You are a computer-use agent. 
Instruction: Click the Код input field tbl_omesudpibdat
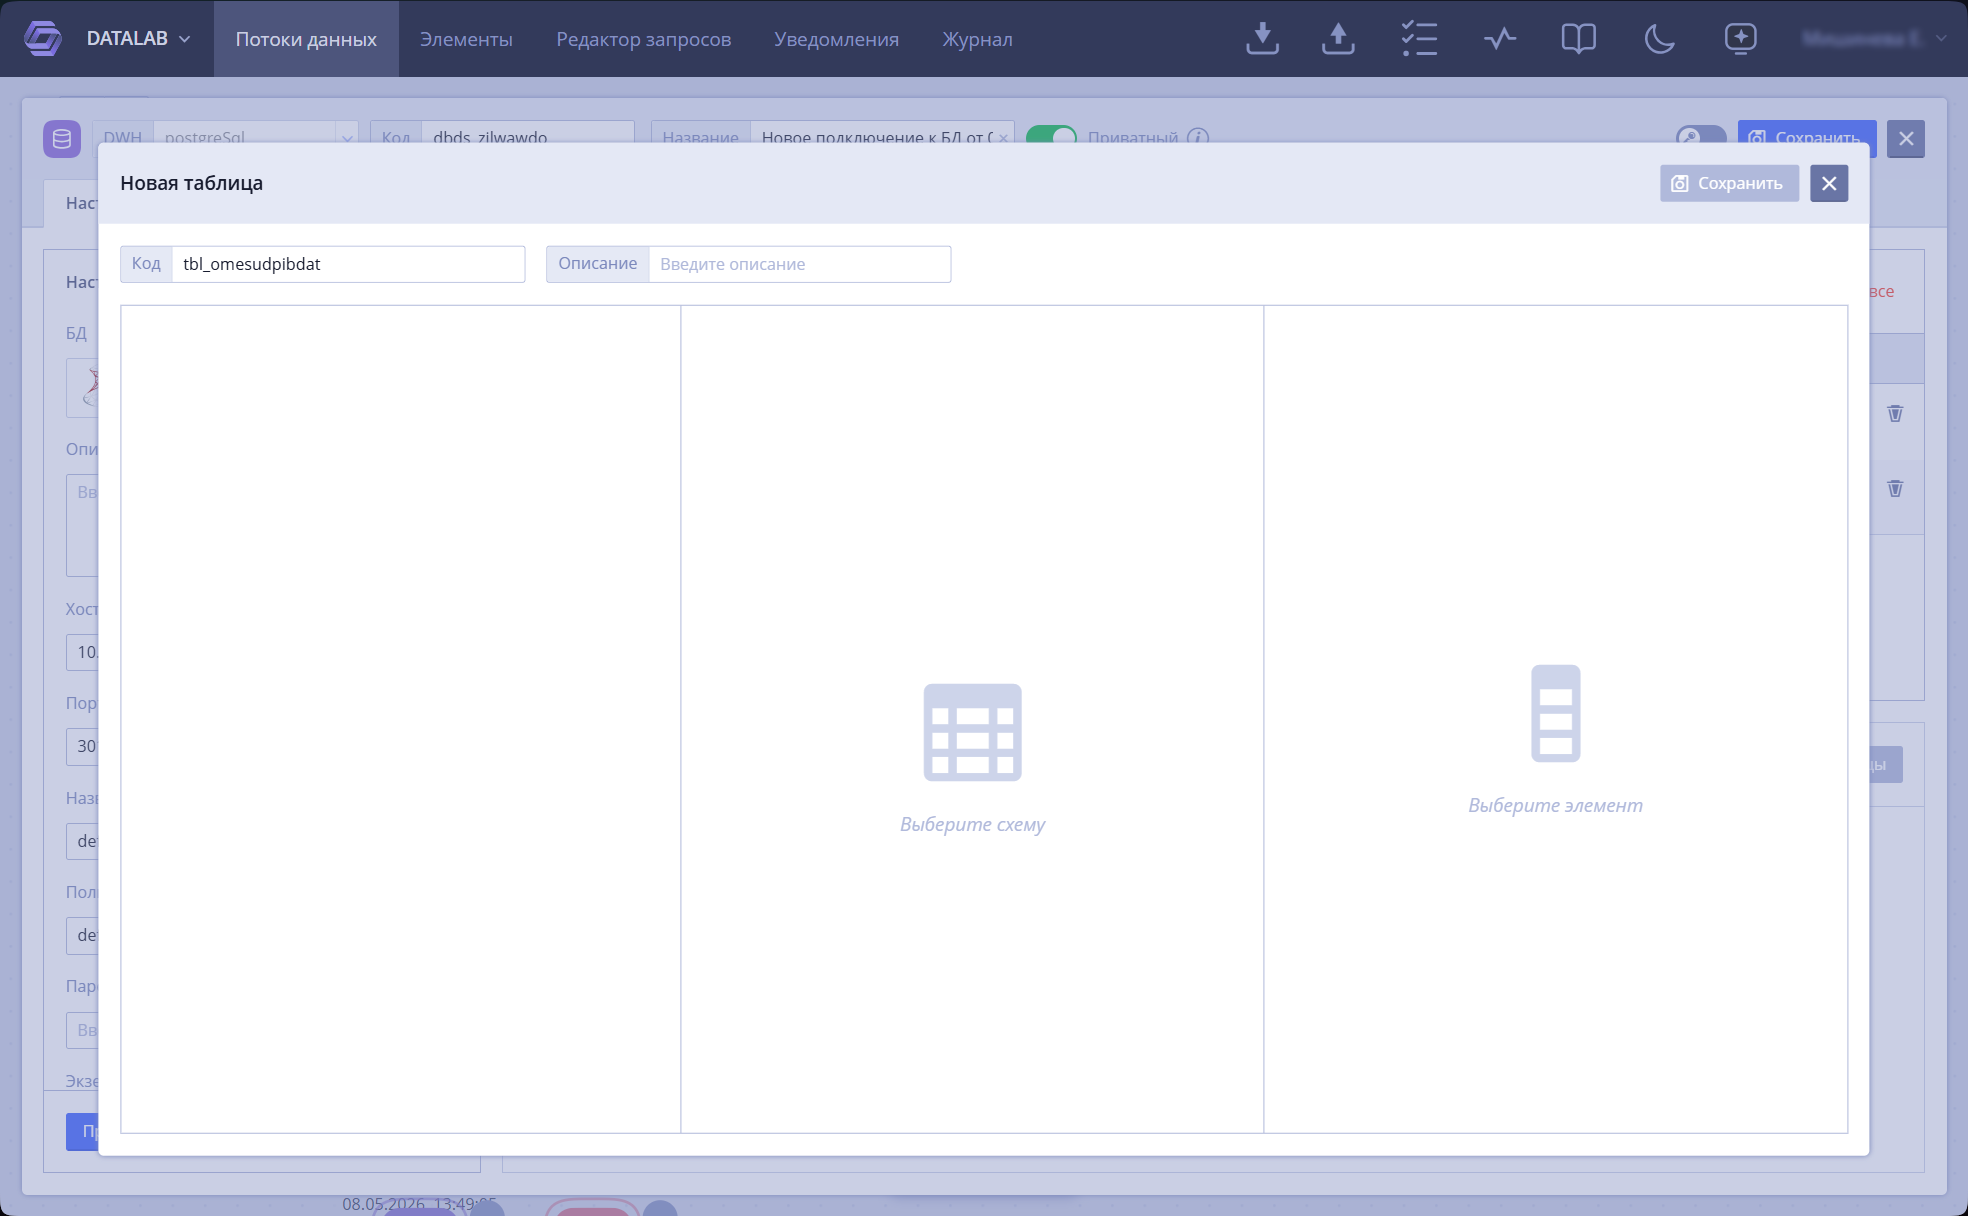[x=348, y=264]
